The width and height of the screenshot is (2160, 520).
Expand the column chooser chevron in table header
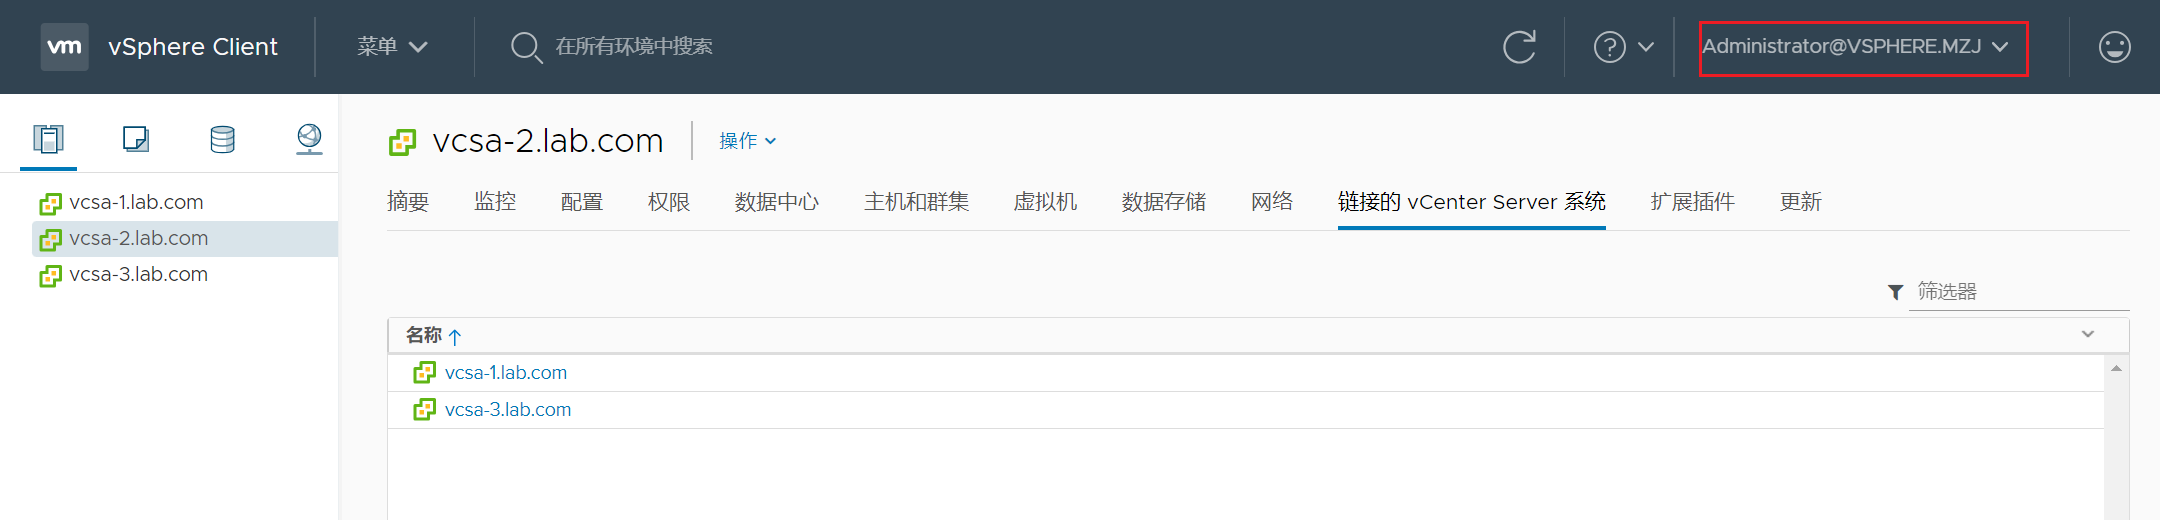[2088, 334]
